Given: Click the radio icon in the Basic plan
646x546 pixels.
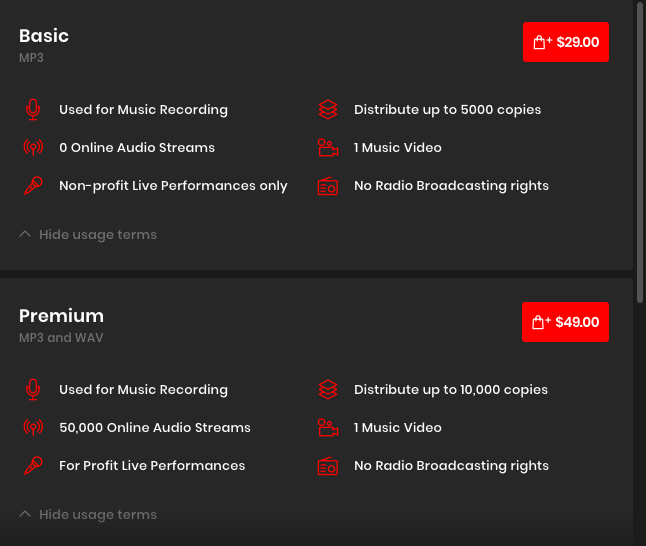Looking at the screenshot, I should [x=328, y=185].
